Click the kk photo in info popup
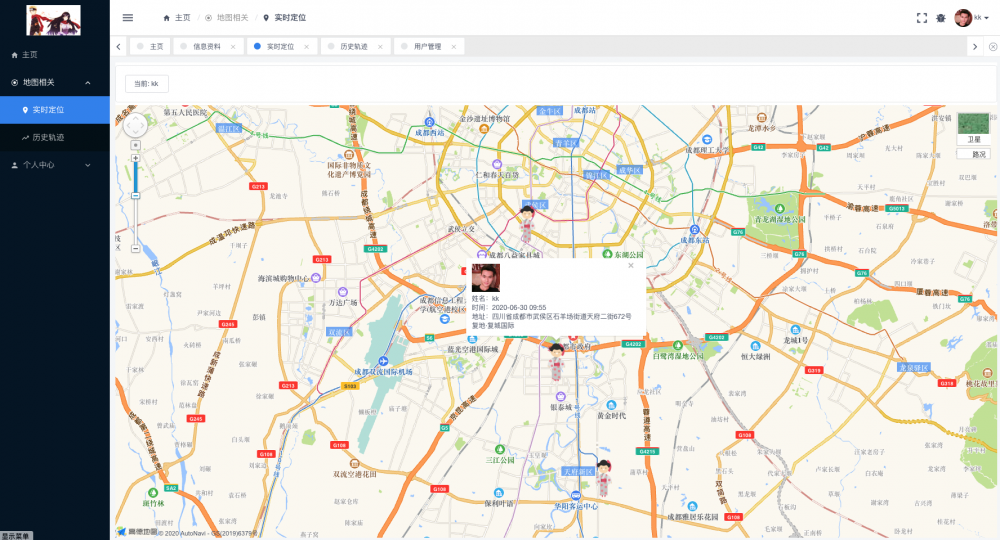This screenshot has height=540, width=1000. (485, 278)
